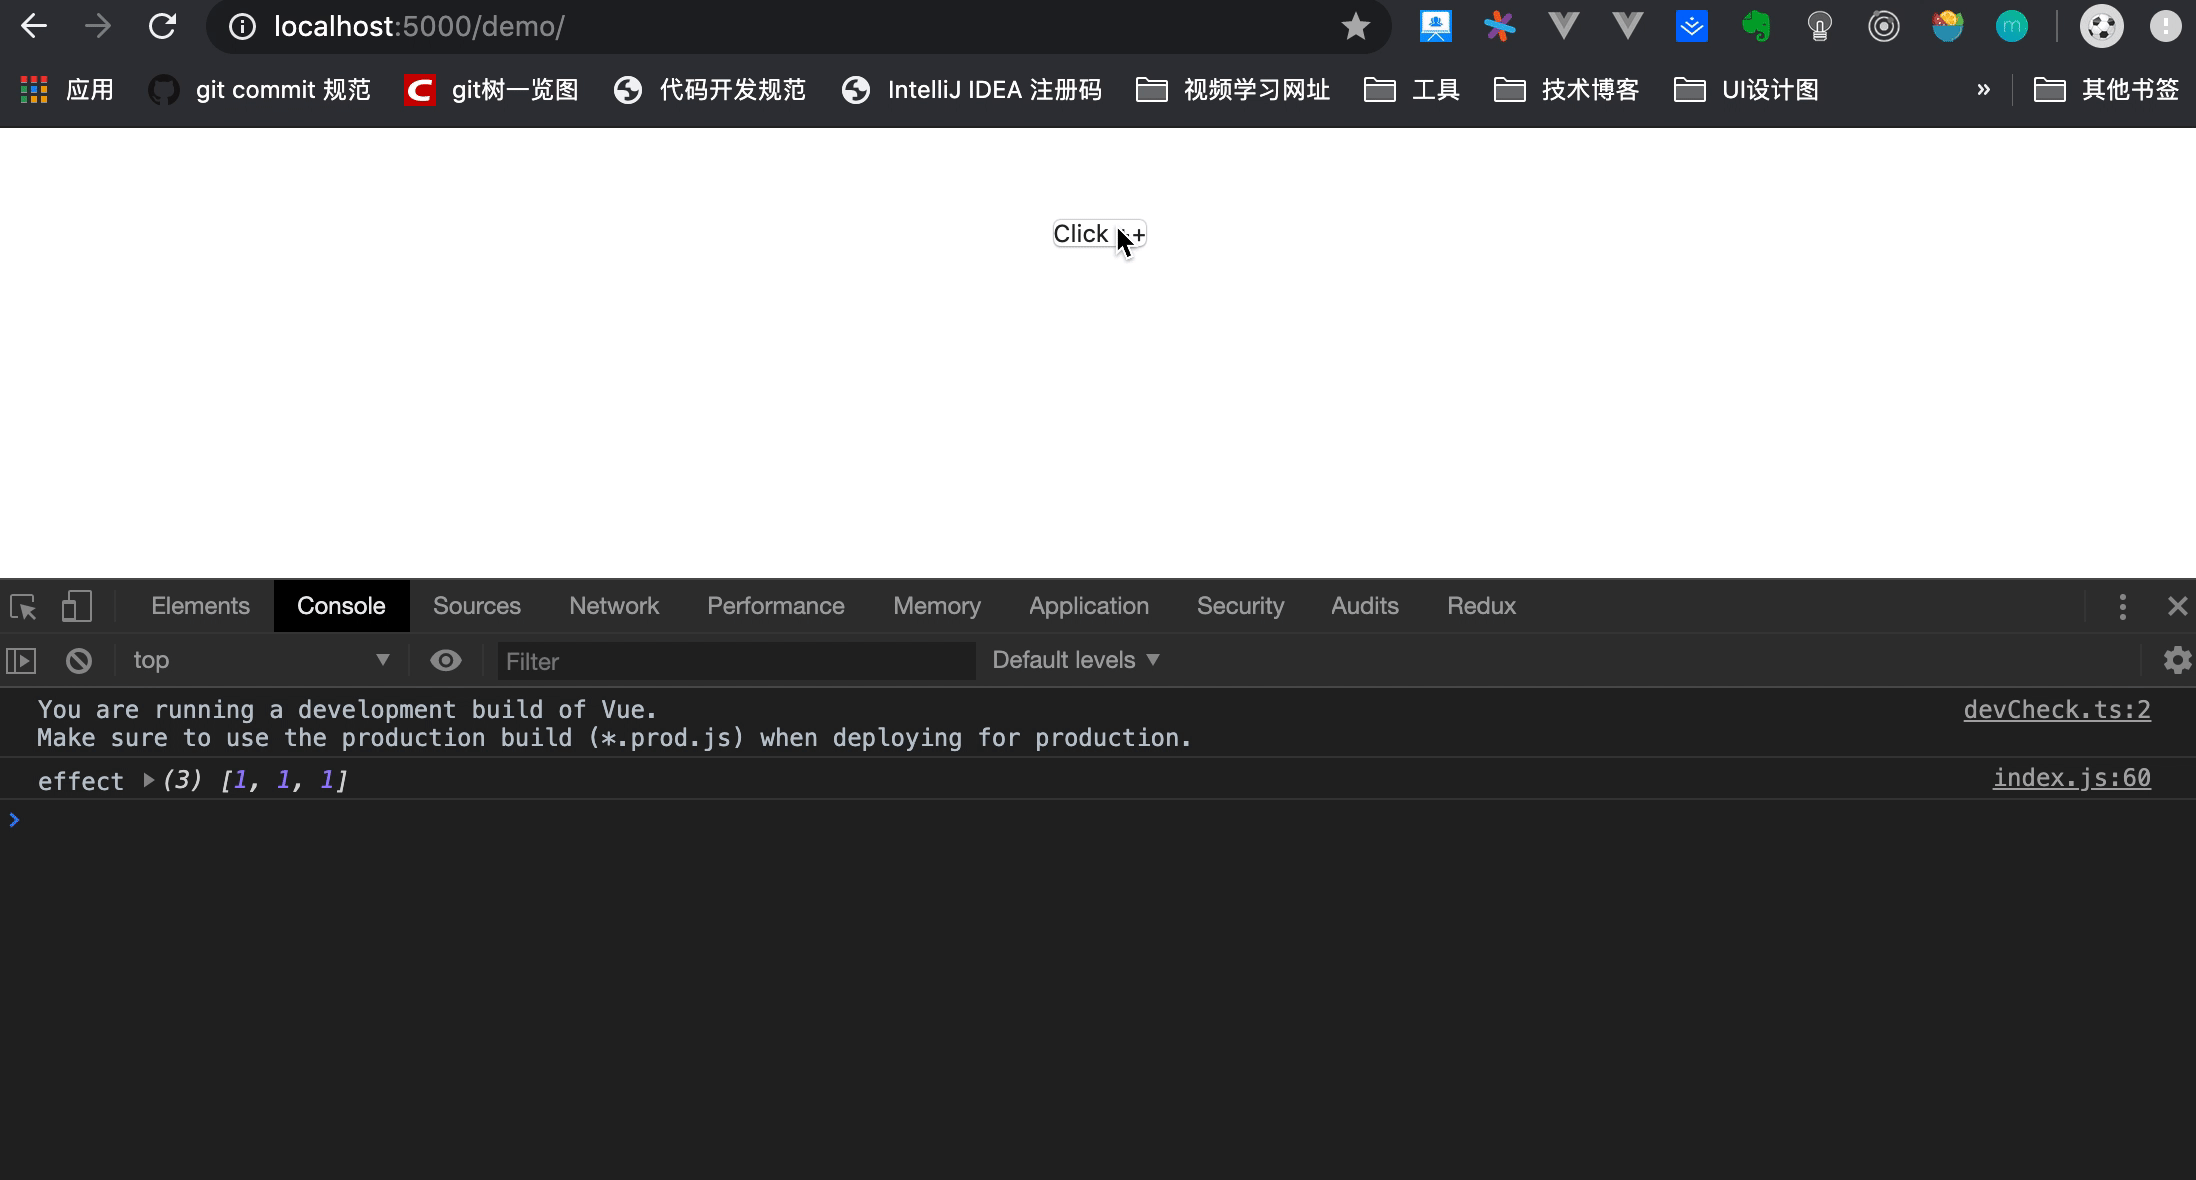The height and width of the screenshot is (1180, 2196).
Task: Toggle the device toolbar icon
Action: point(77,606)
